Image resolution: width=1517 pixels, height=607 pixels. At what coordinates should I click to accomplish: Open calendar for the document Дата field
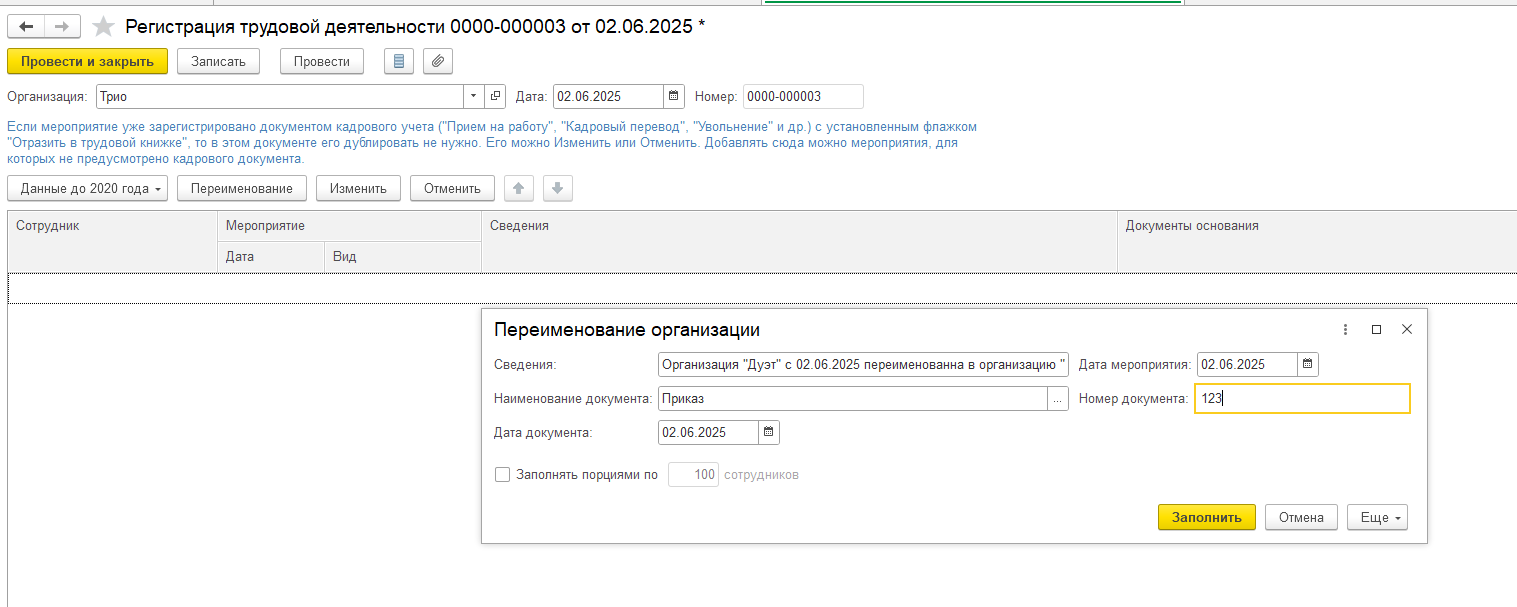674,97
